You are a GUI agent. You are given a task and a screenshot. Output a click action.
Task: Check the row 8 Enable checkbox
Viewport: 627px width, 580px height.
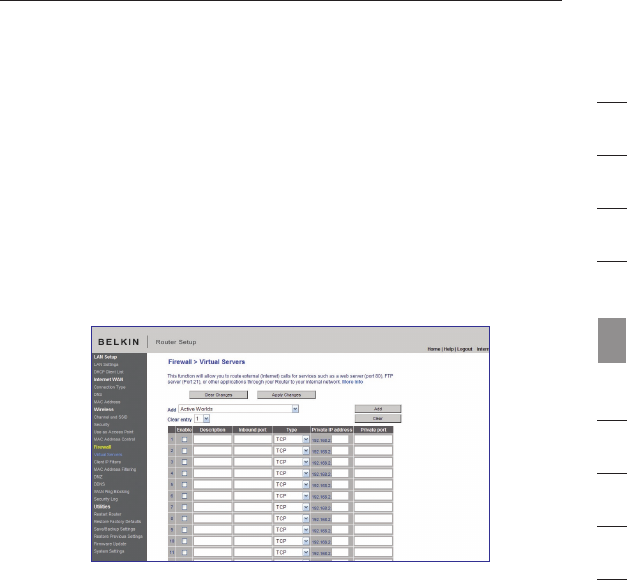coord(184,518)
